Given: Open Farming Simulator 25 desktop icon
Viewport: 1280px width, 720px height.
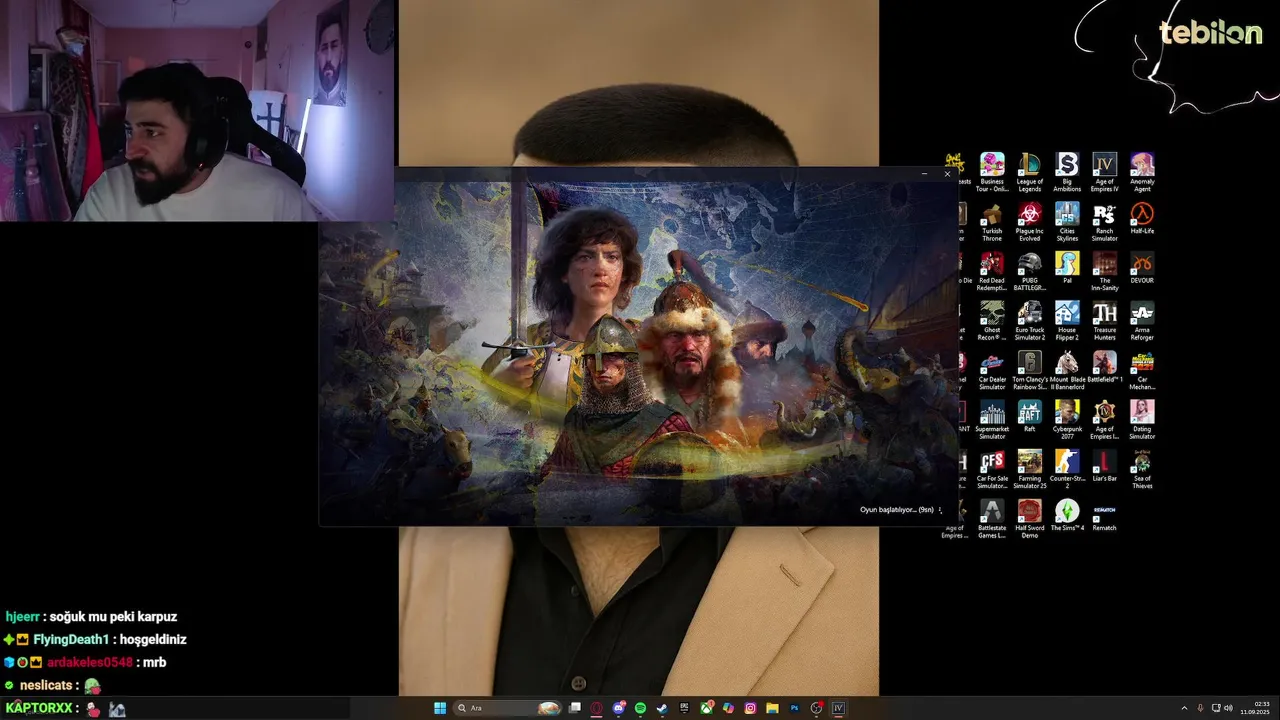Looking at the screenshot, I should pyautogui.click(x=1029, y=469).
